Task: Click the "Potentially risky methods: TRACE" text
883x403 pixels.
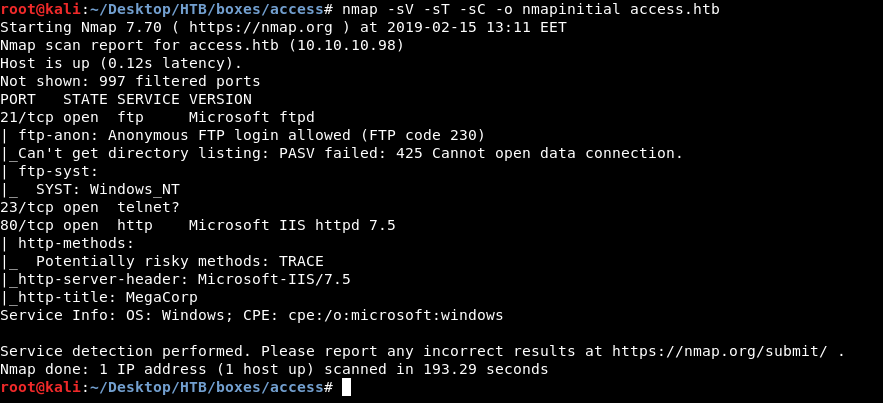Action: [x=180, y=261]
